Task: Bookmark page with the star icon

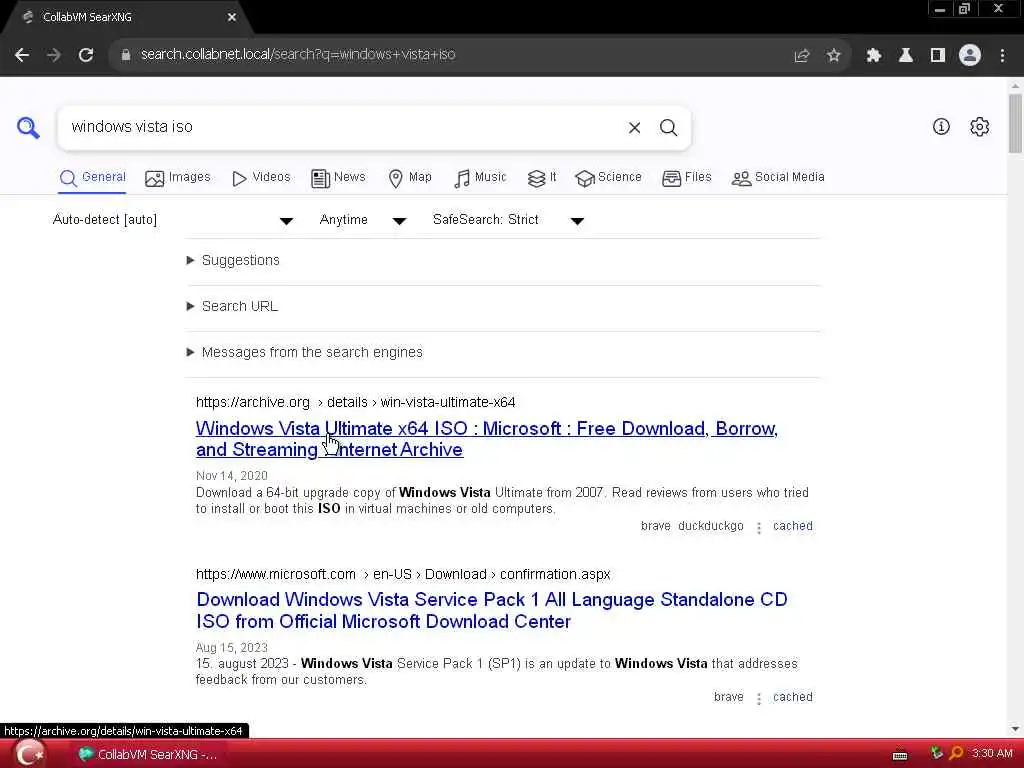Action: (833, 56)
